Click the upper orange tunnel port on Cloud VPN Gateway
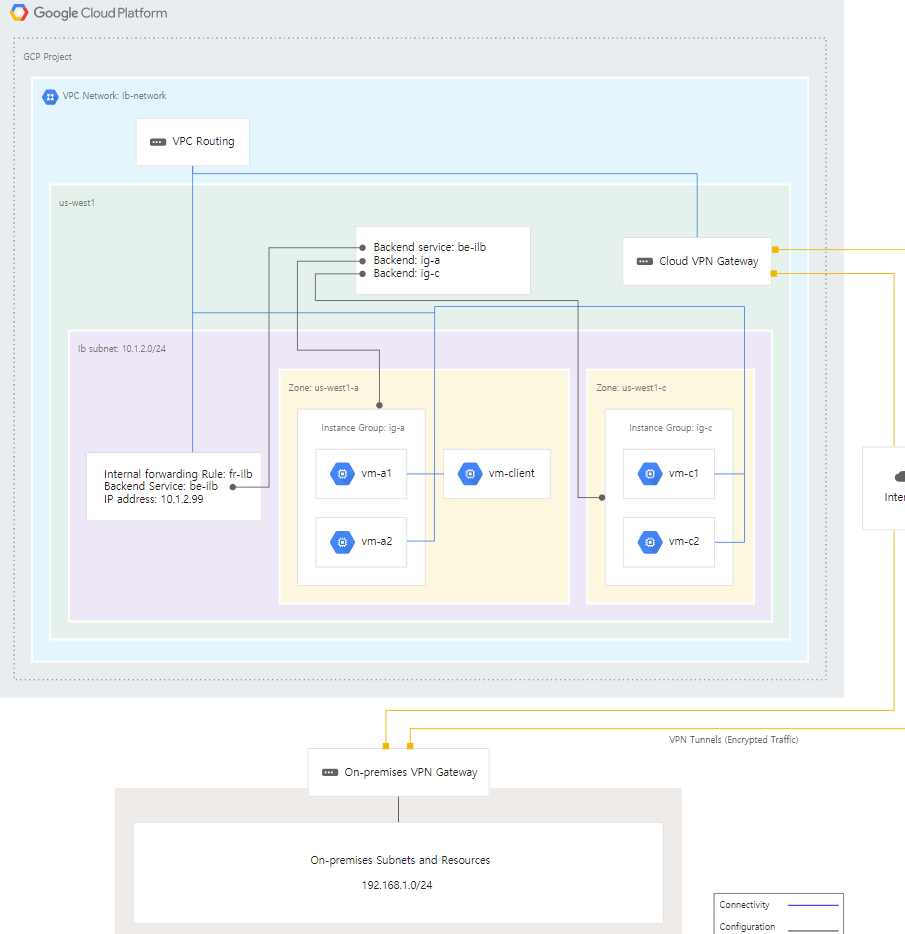Viewport: 905px width, 934px height. tap(775, 250)
